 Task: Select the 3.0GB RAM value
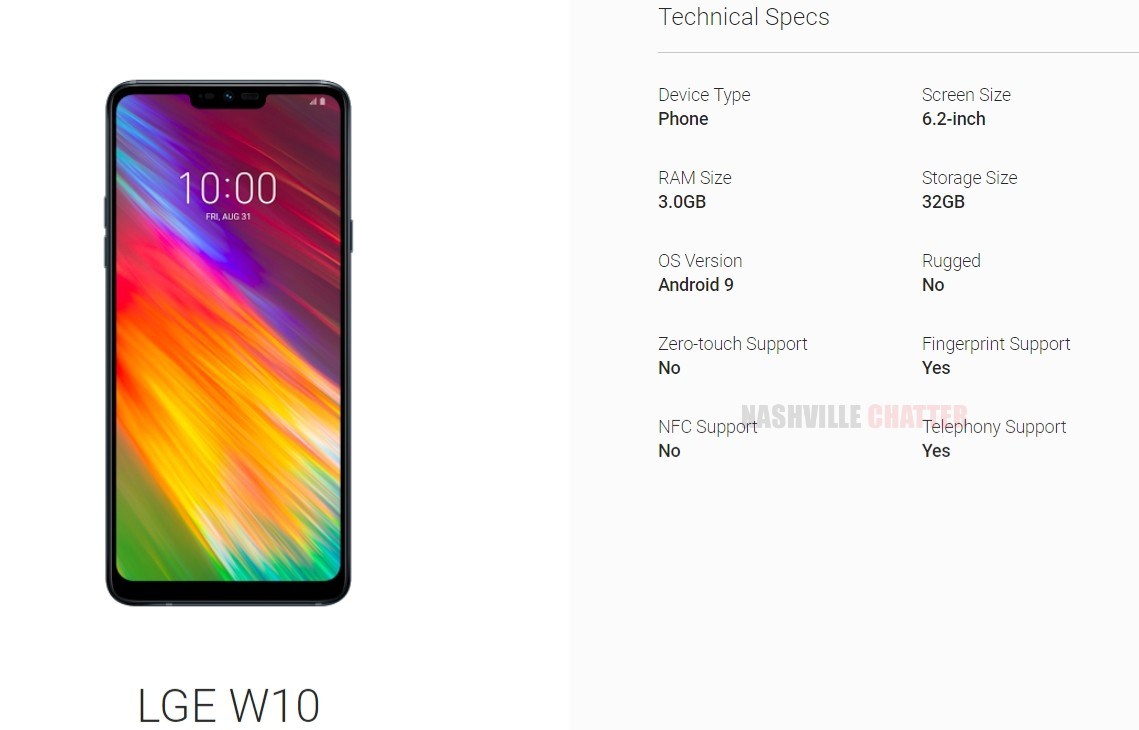point(682,202)
